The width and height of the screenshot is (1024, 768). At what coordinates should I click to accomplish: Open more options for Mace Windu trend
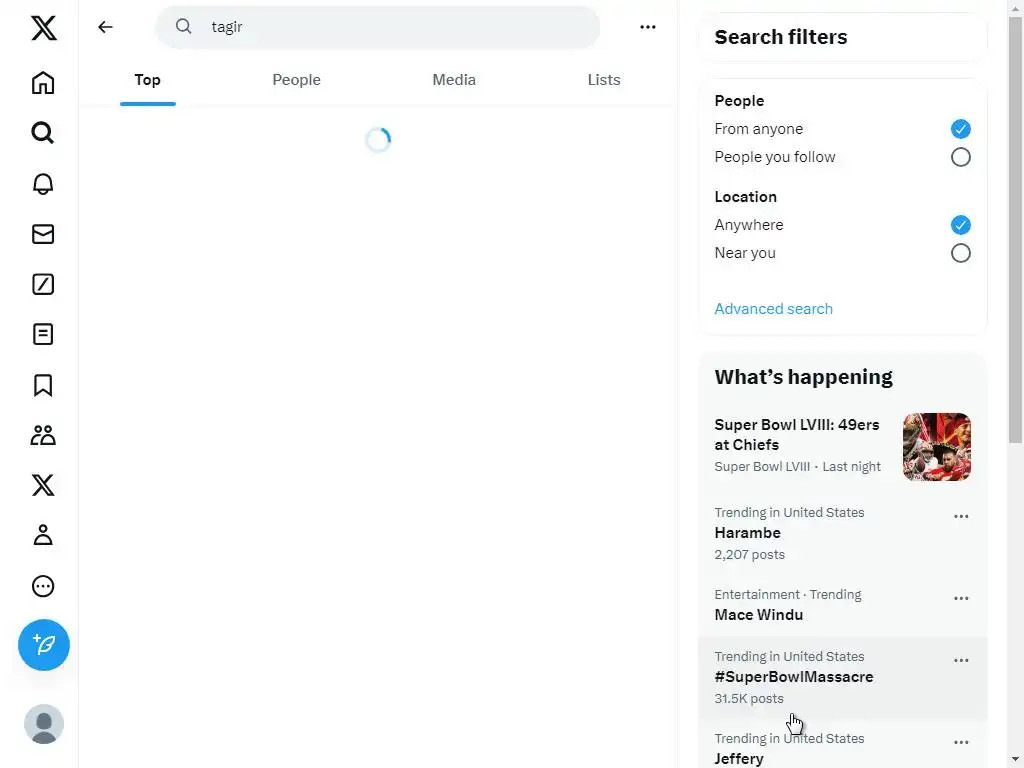point(961,598)
